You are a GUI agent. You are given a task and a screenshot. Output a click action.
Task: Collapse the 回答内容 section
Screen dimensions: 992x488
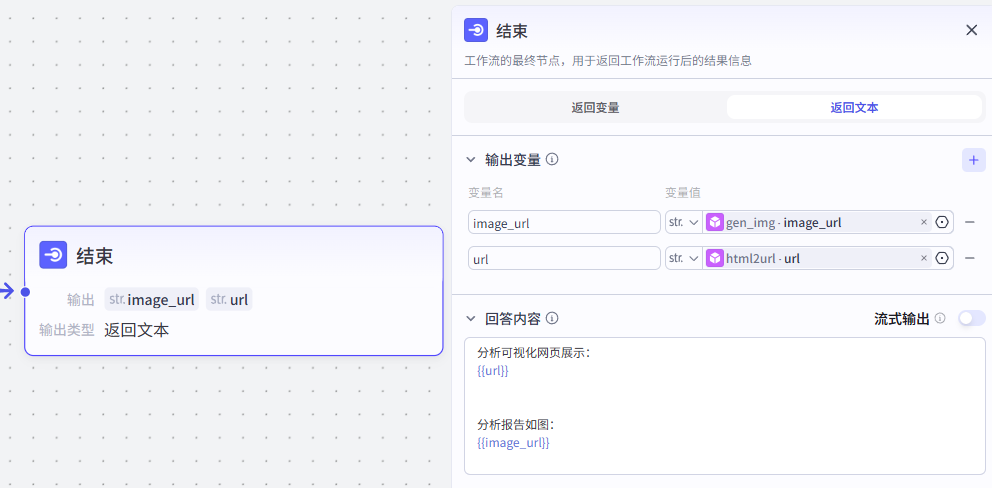(471, 319)
